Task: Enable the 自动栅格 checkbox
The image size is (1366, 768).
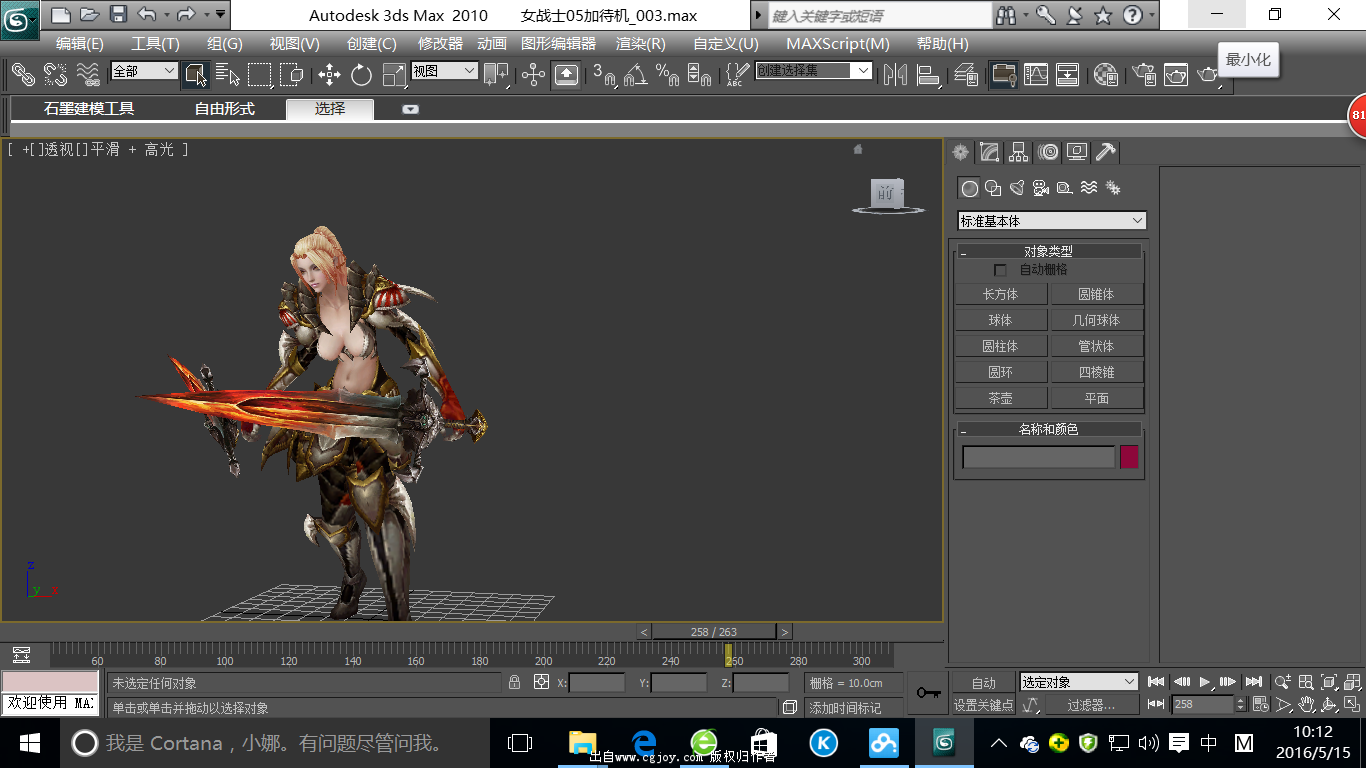Action: [x=1000, y=270]
